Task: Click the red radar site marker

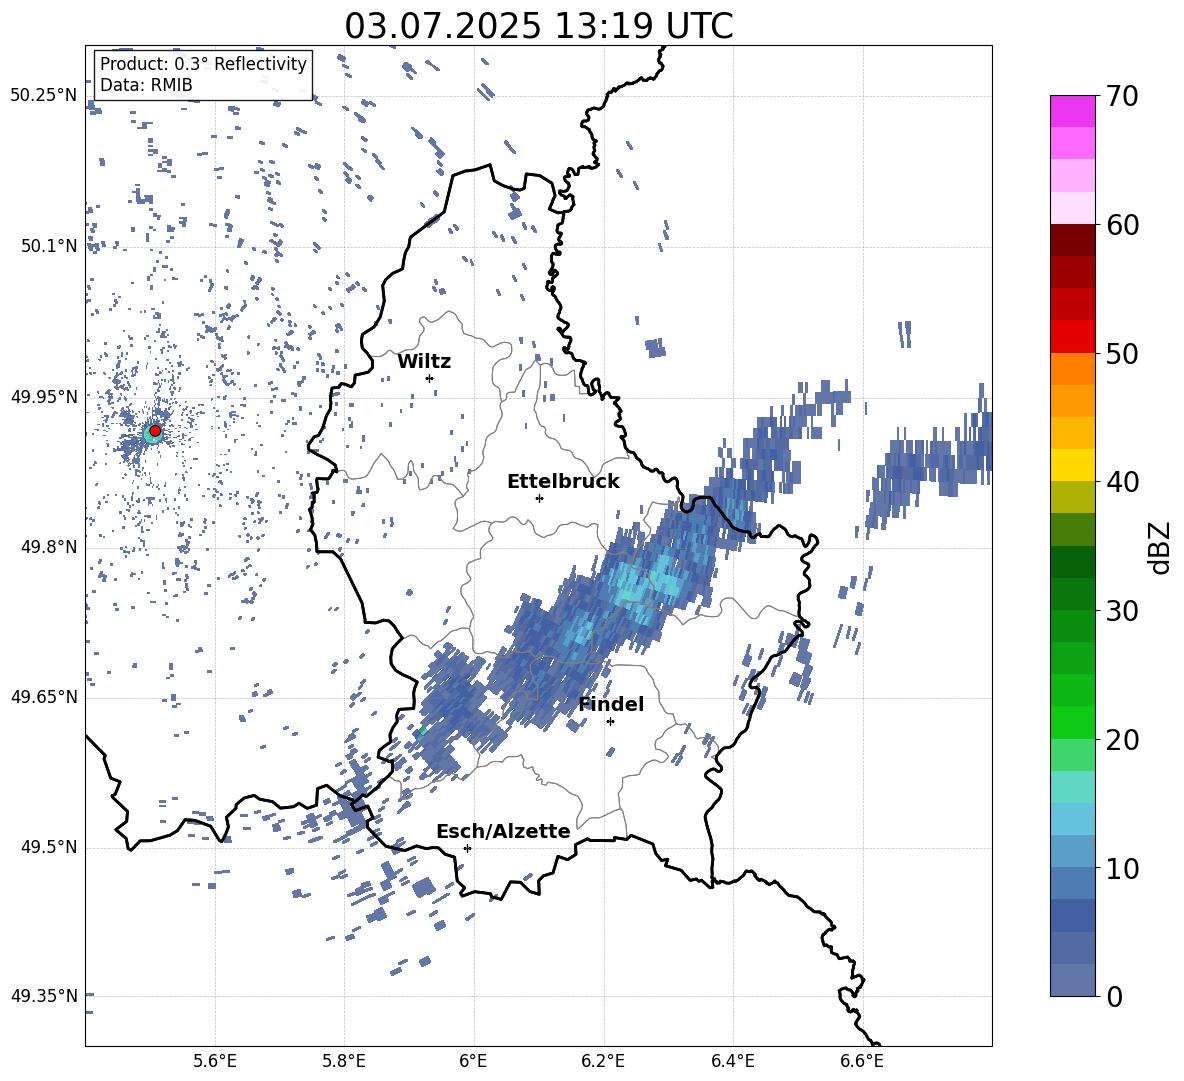Action: pyautogui.click(x=155, y=431)
